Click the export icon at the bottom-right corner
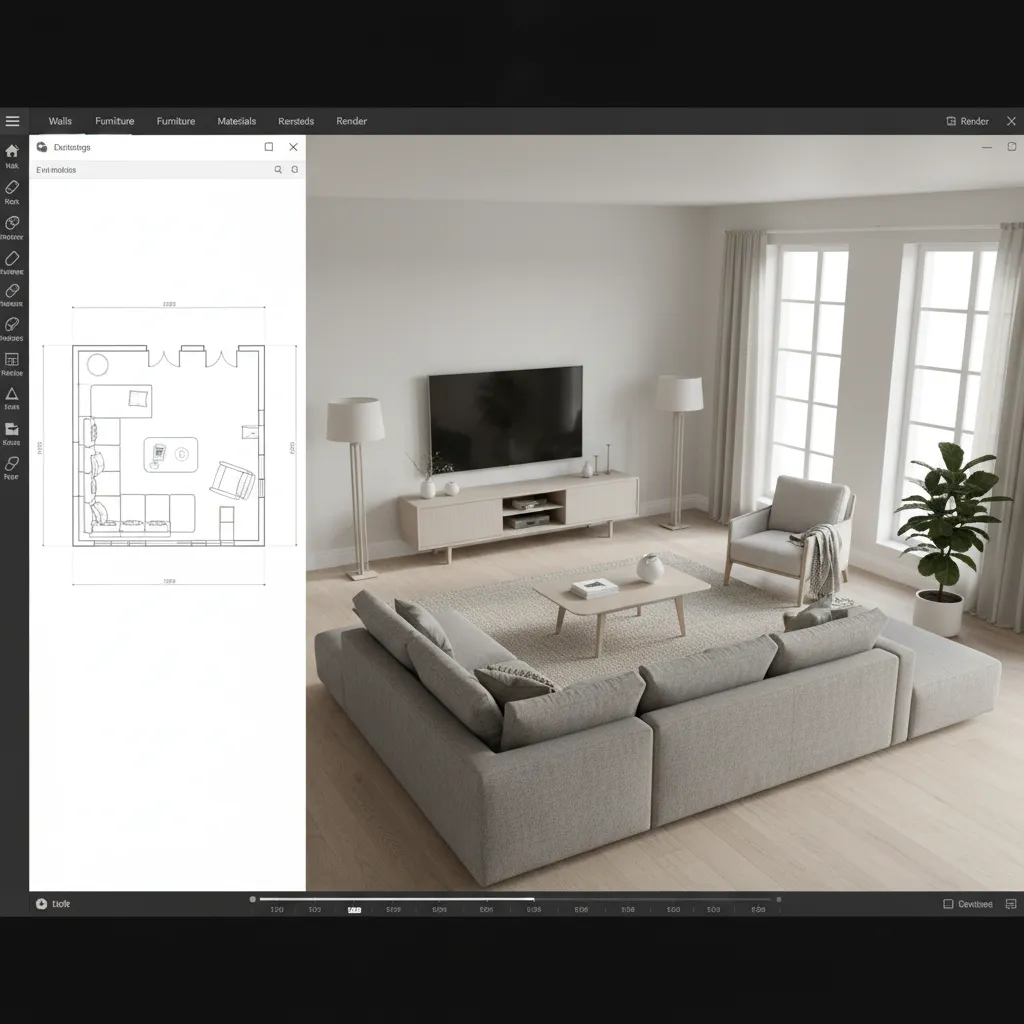The image size is (1024, 1024). (x=1010, y=903)
